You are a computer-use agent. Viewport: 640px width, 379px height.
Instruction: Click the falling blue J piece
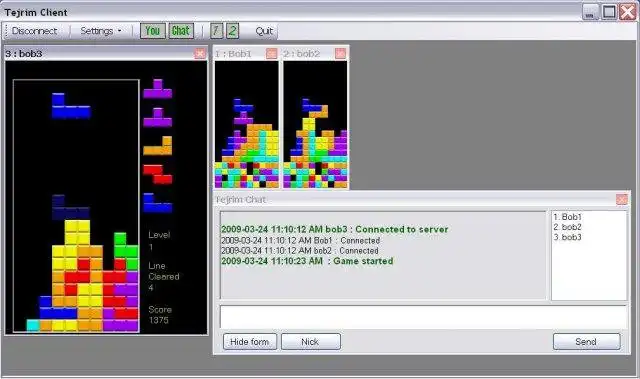click(x=71, y=106)
